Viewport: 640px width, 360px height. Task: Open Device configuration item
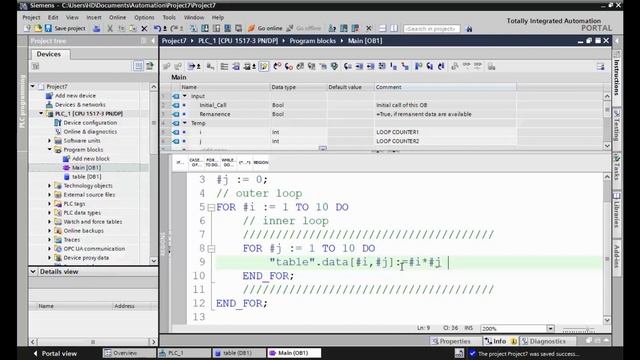(90, 122)
